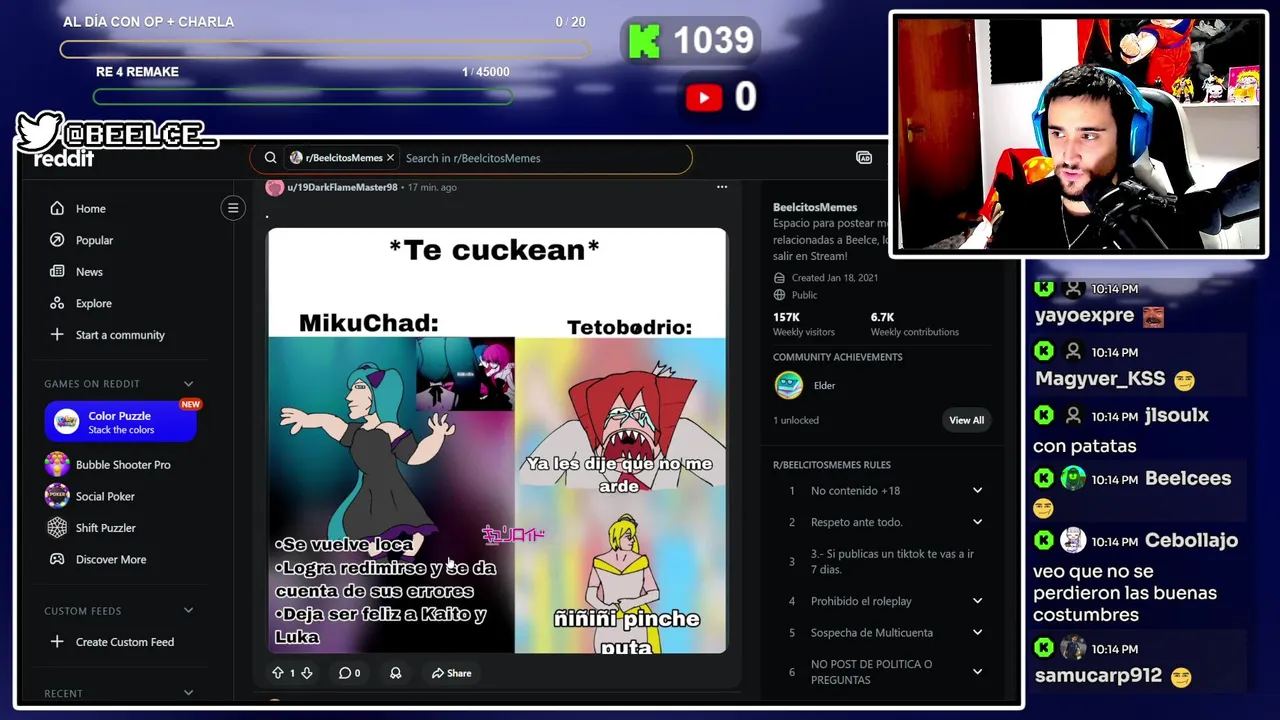Give an award to the post
Viewport: 1280px width, 720px height.
tap(395, 673)
